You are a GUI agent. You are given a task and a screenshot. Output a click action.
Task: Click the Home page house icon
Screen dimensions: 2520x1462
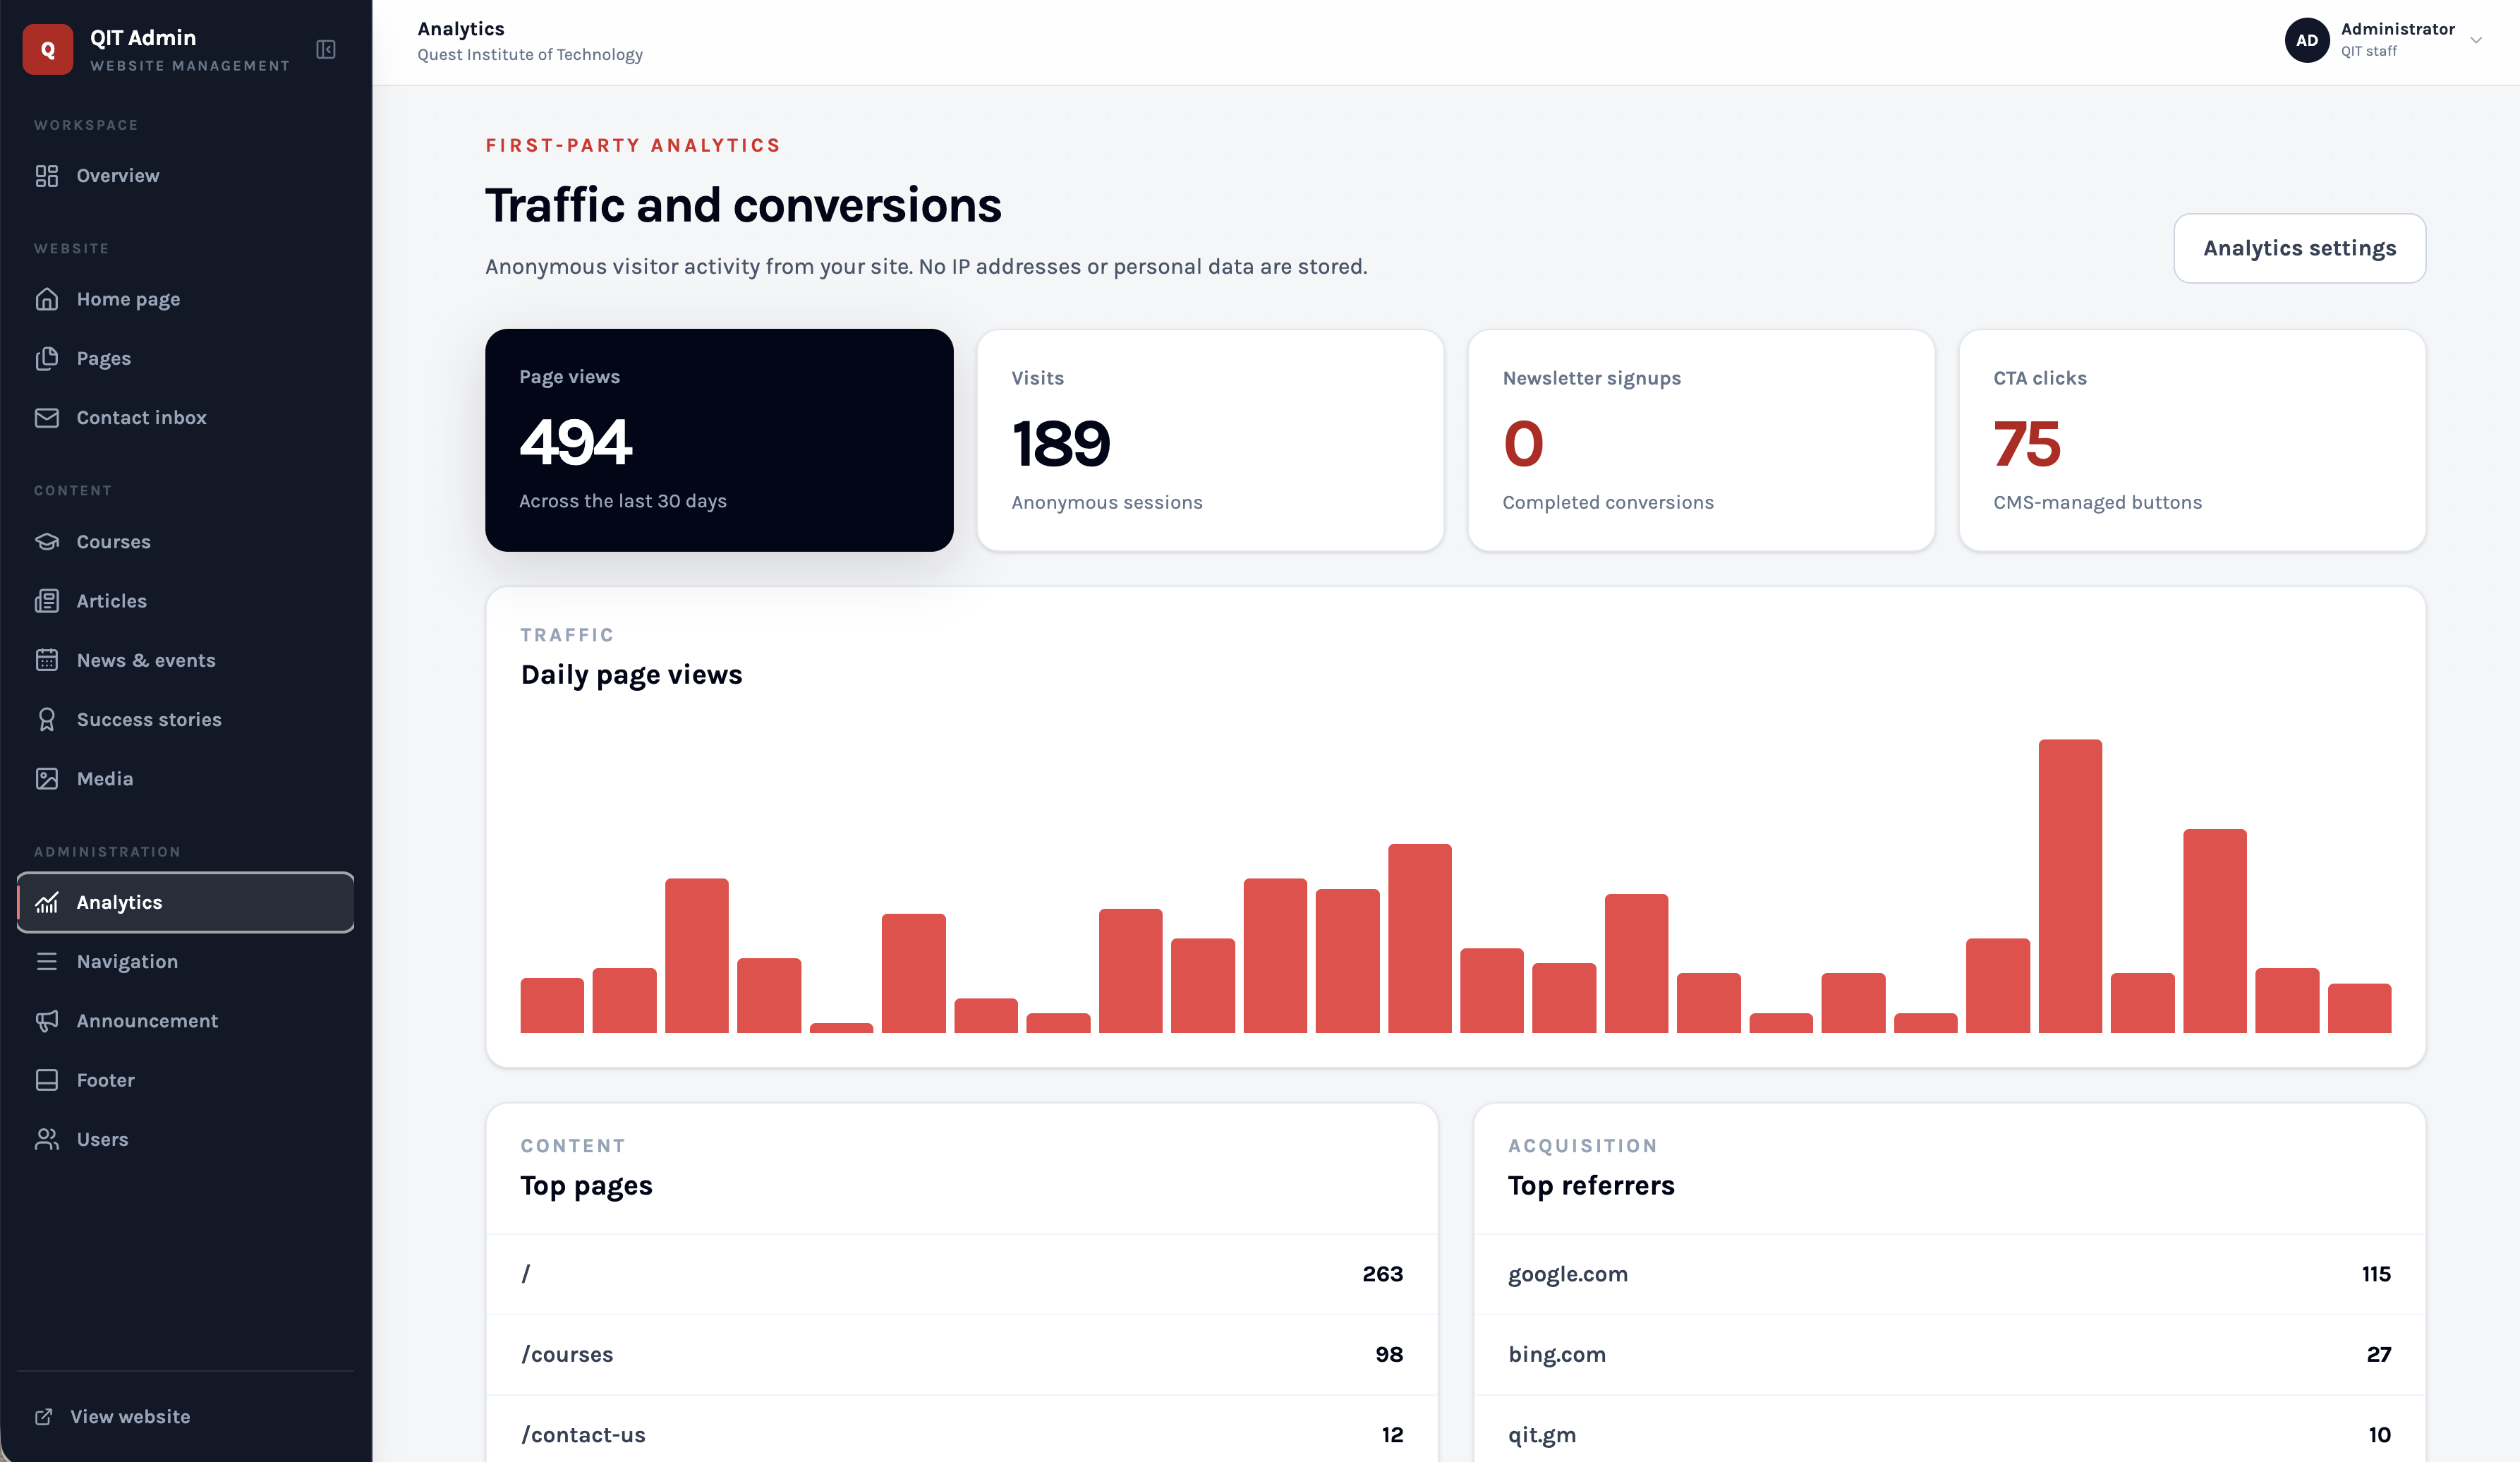(x=47, y=299)
